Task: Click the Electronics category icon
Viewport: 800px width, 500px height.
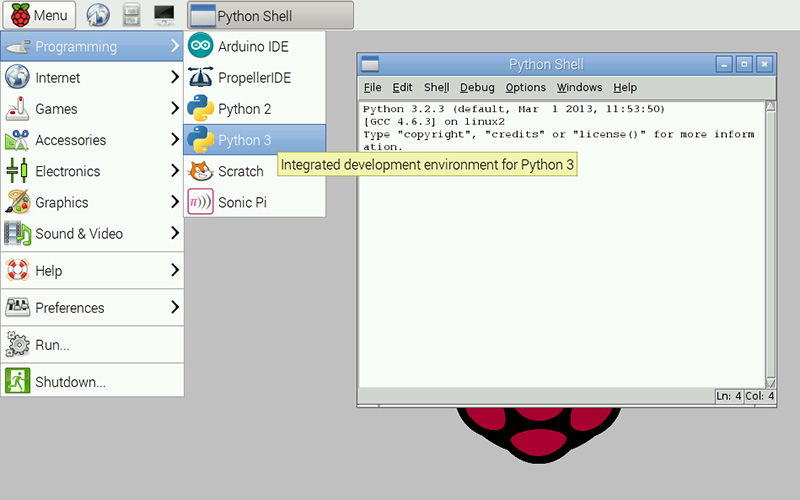Action: 17,171
